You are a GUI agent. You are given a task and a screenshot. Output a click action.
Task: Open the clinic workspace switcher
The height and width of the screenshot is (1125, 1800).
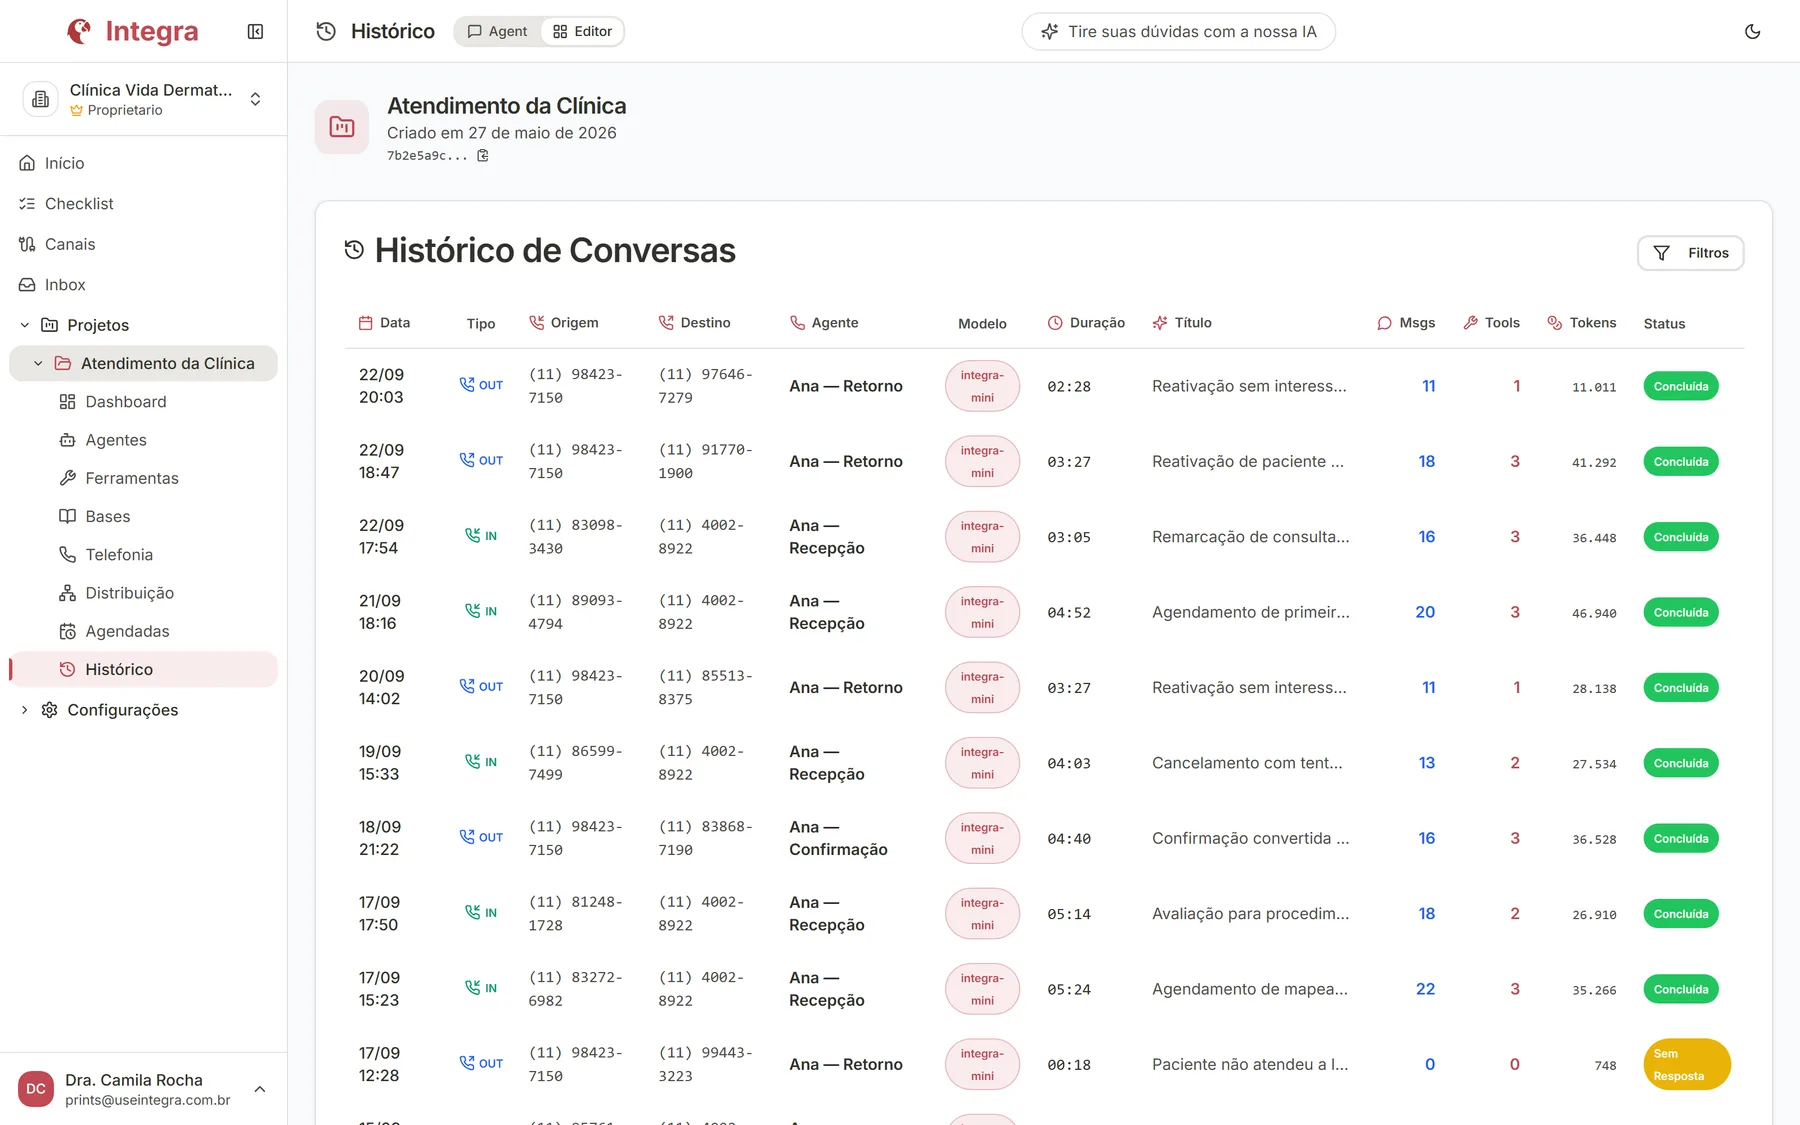(x=143, y=99)
